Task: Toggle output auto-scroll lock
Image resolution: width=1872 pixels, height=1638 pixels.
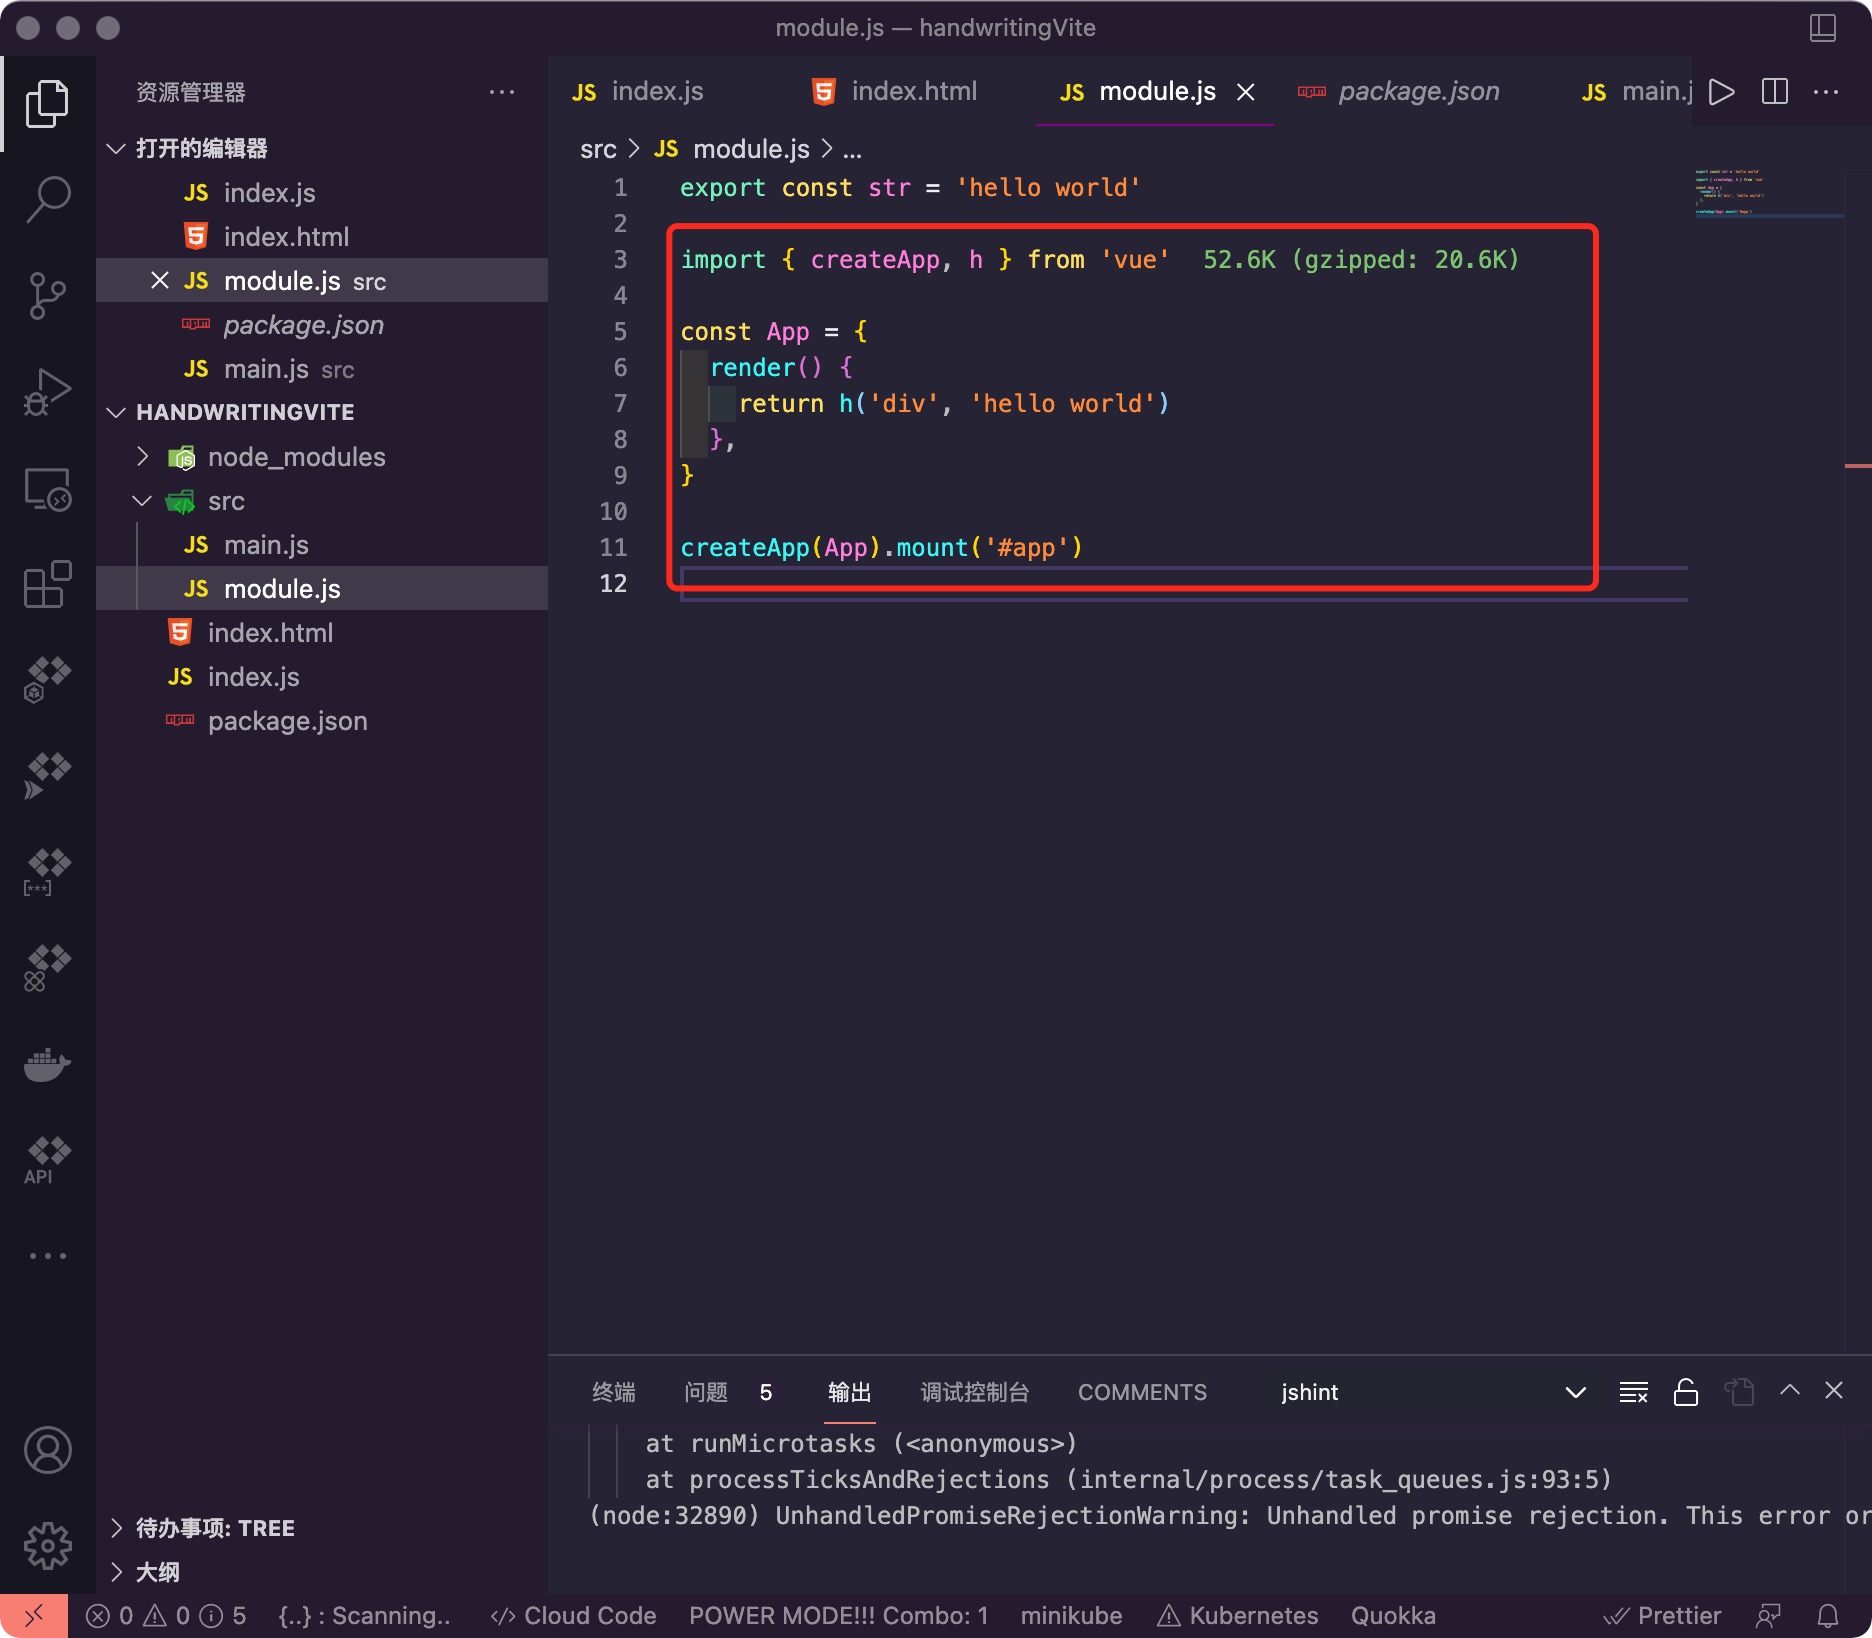Action: pyautogui.click(x=1686, y=1392)
